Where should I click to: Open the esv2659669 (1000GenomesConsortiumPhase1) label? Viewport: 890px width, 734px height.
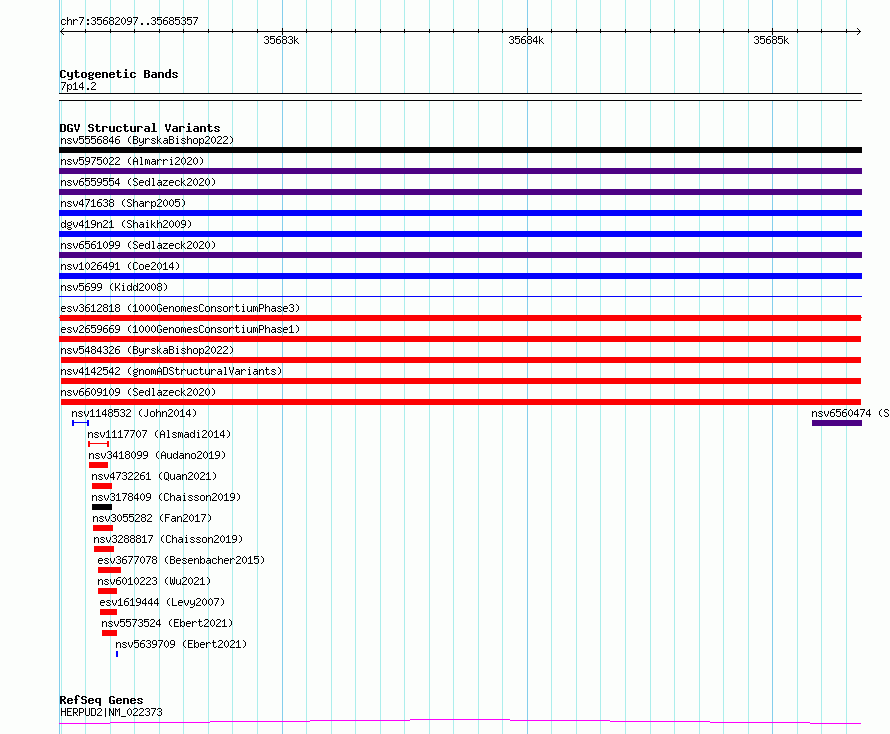[180, 329]
